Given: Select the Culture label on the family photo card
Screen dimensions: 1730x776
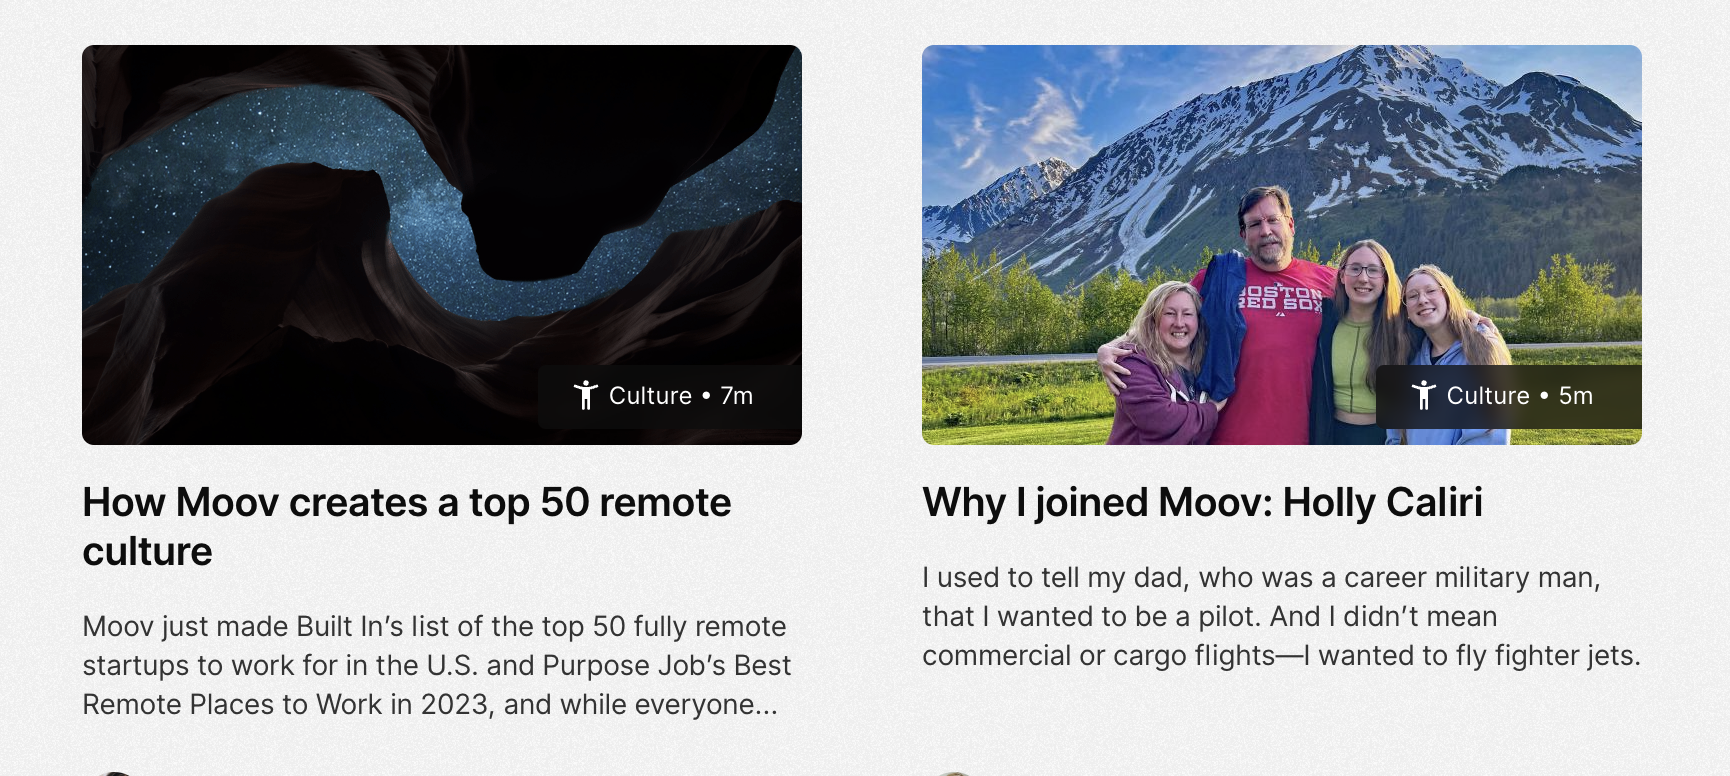Looking at the screenshot, I should (1488, 396).
